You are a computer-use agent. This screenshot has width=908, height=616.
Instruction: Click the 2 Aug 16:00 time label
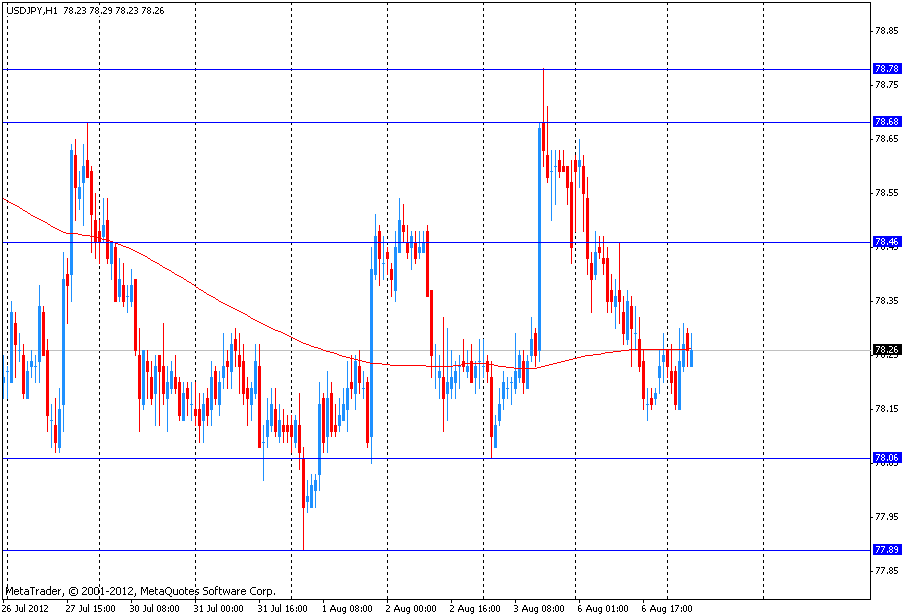click(x=474, y=608)
